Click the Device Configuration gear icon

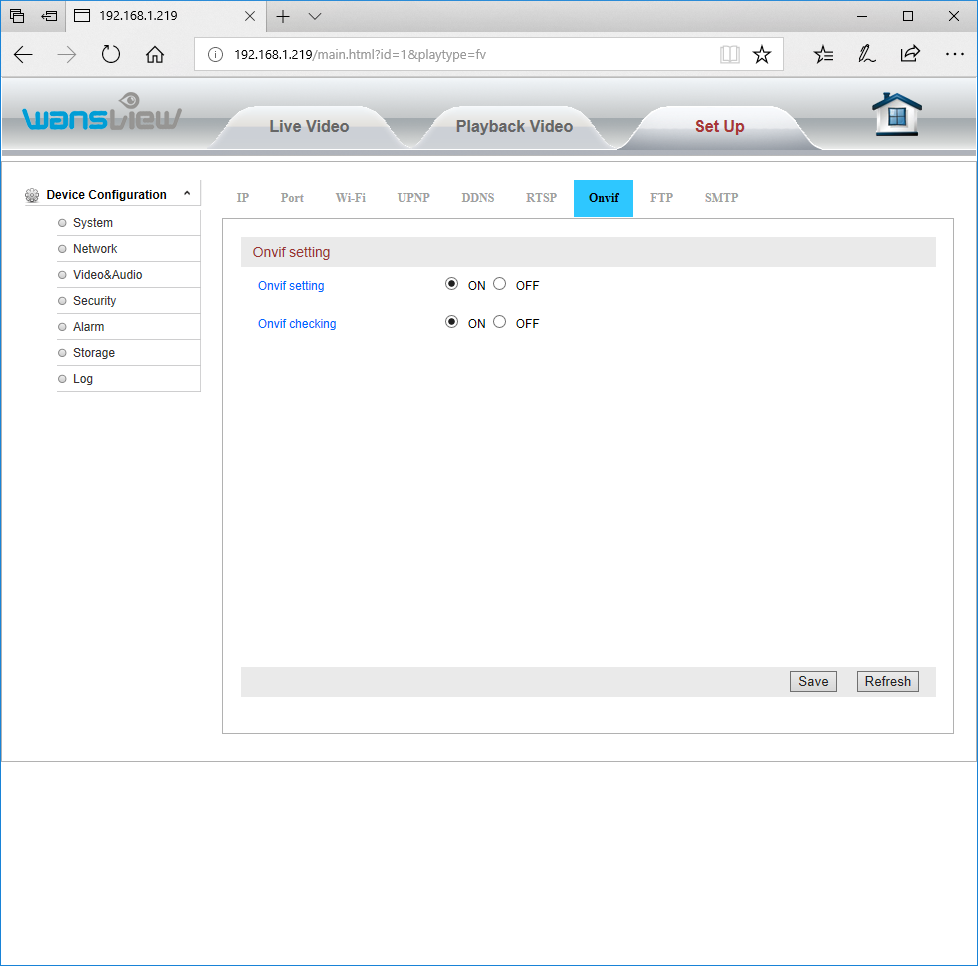click(32, 195)
